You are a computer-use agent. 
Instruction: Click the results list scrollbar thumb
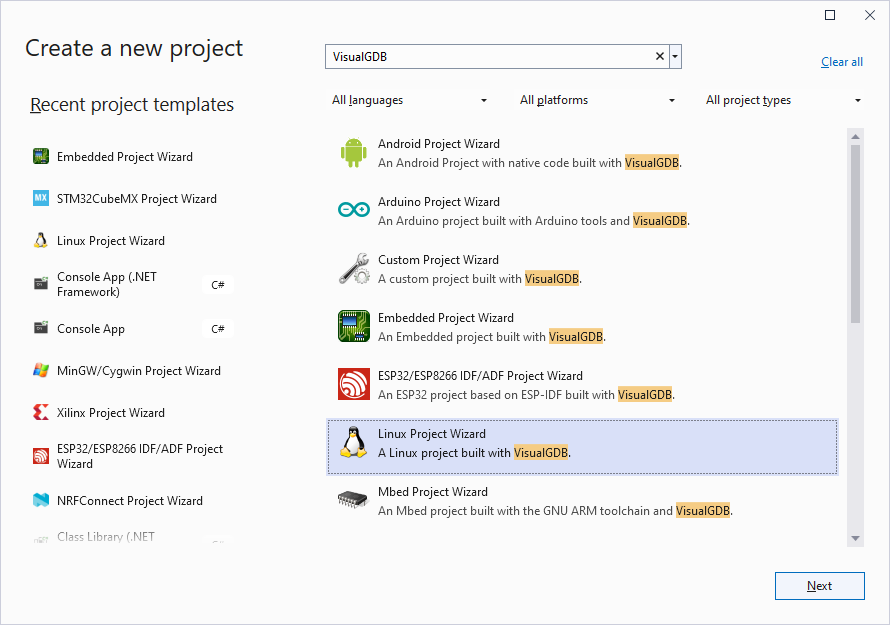point(855,234)
